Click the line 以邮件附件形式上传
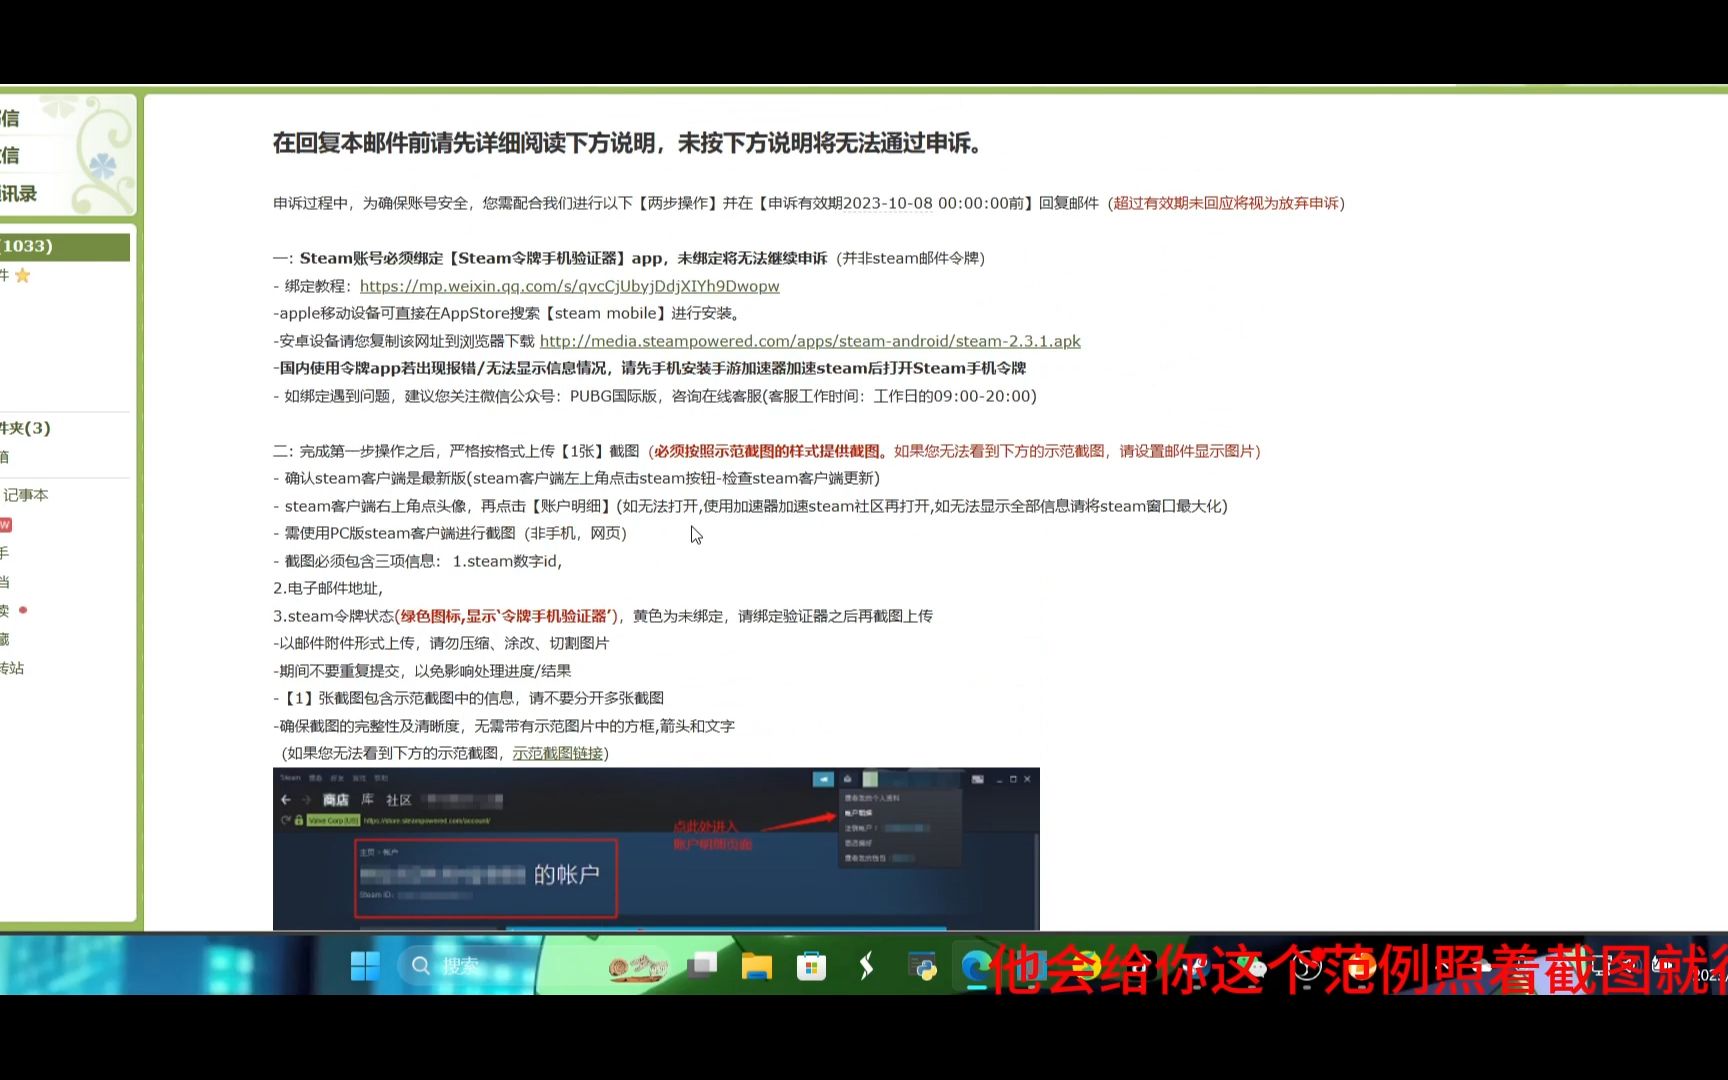The width and height of the screenshot is (1728, 1080). point(441,643)
